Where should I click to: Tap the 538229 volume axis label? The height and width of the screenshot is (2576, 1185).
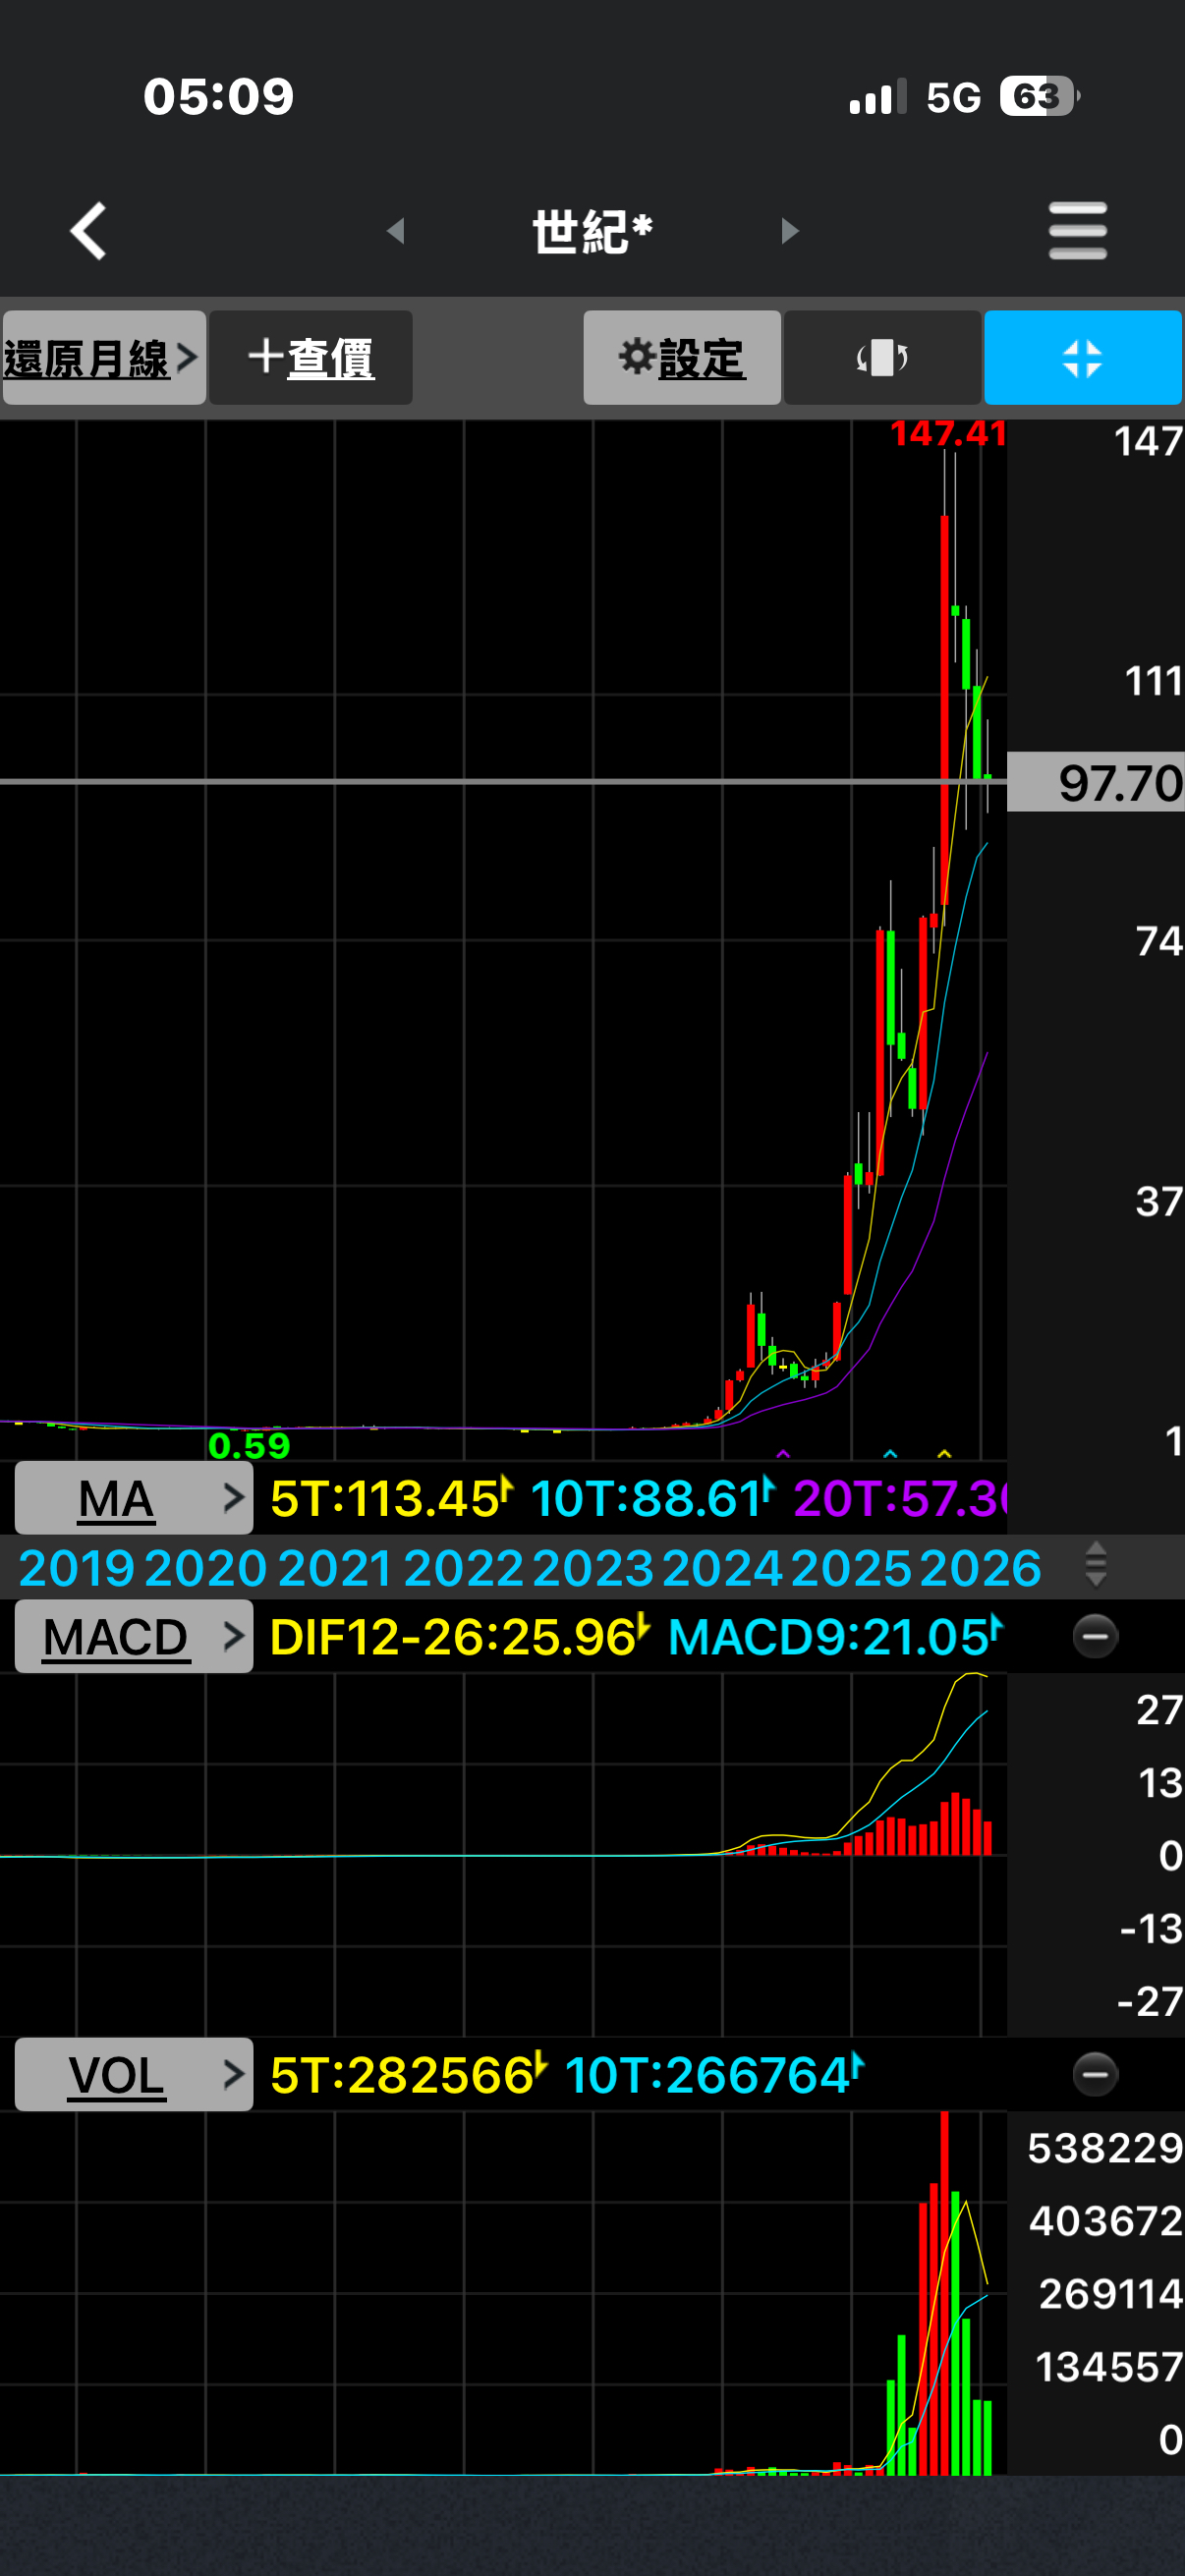pyautogui.click(x=1105, y=2148)
